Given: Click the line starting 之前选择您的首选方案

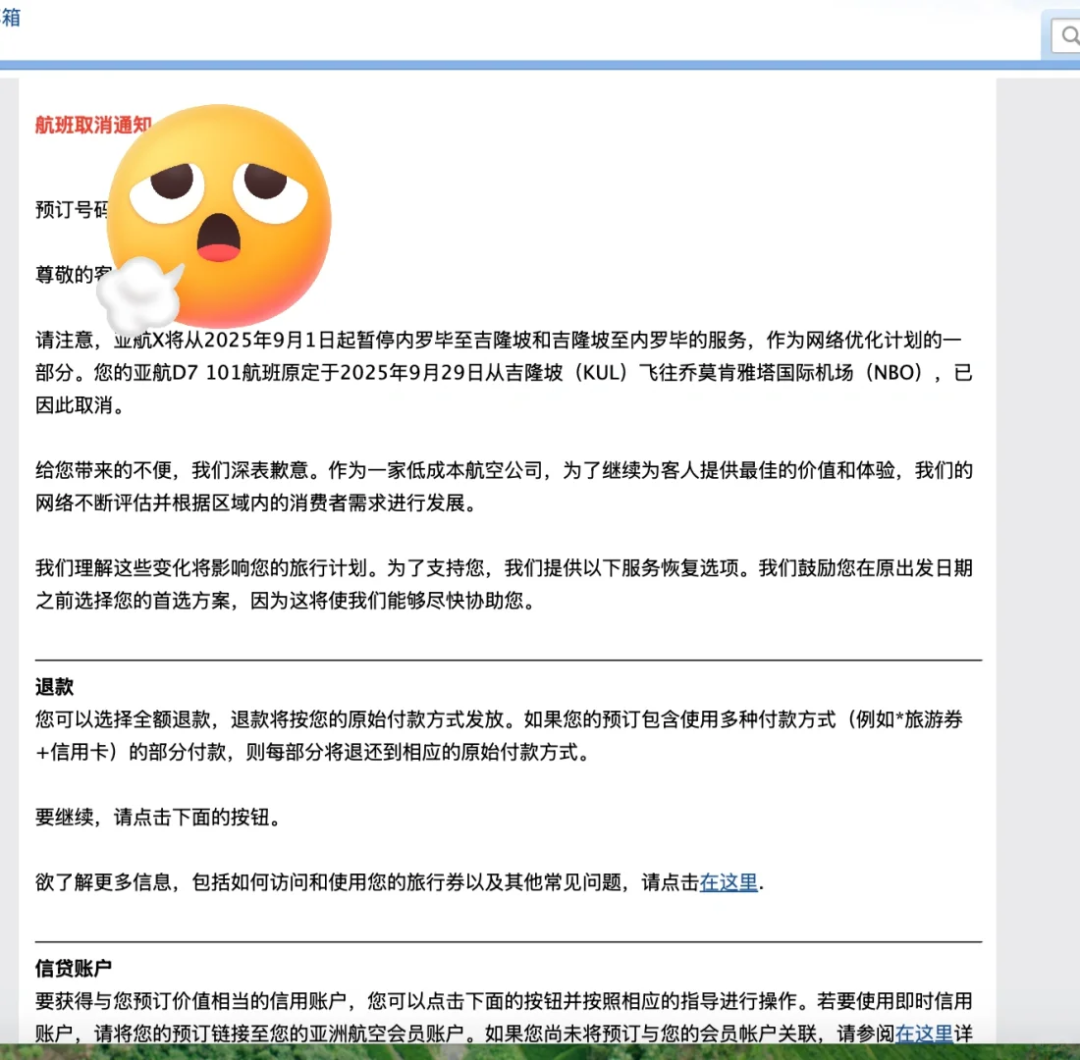Looking at the screenshot, I should [285, 601].
